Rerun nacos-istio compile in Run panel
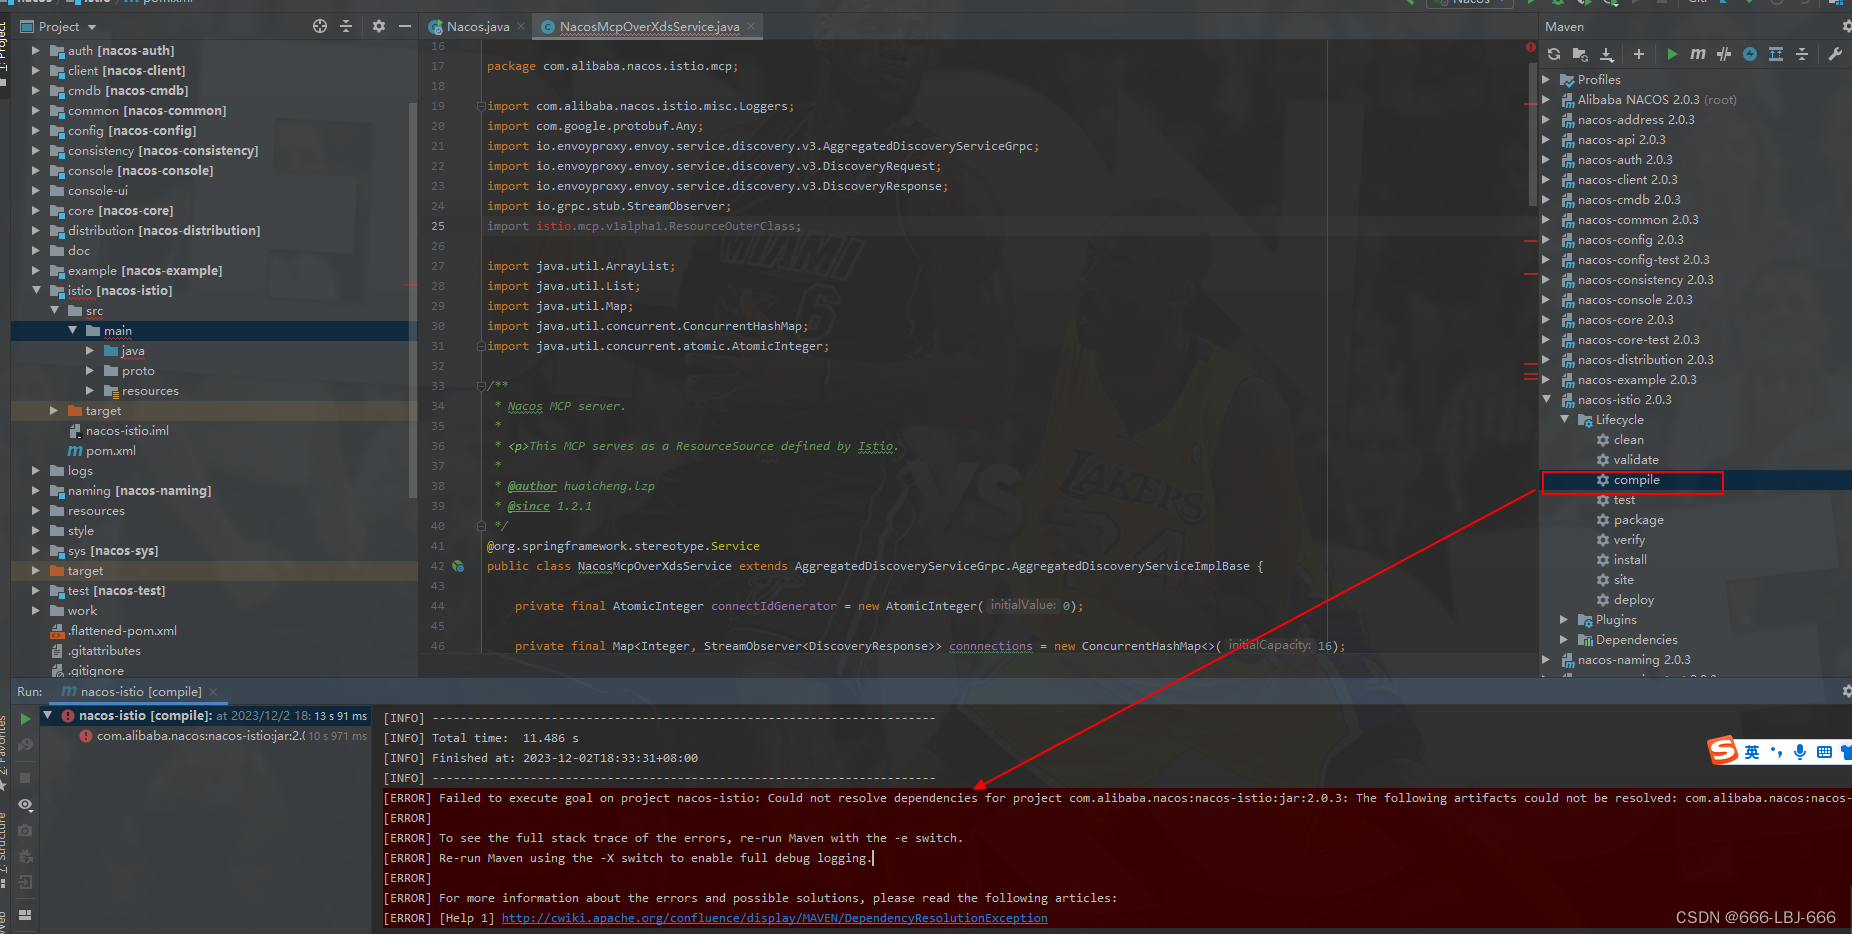Screen dimensions: 1852x934 [25, 718]
